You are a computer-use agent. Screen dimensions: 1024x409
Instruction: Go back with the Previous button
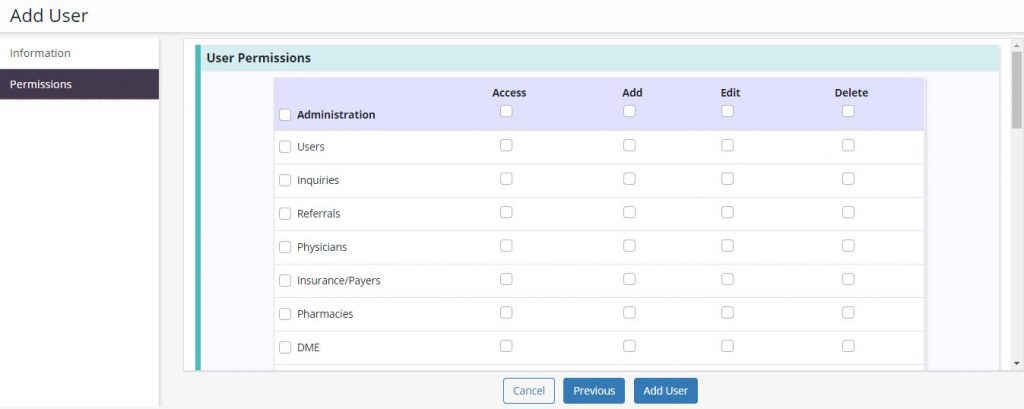coord(594,391)
